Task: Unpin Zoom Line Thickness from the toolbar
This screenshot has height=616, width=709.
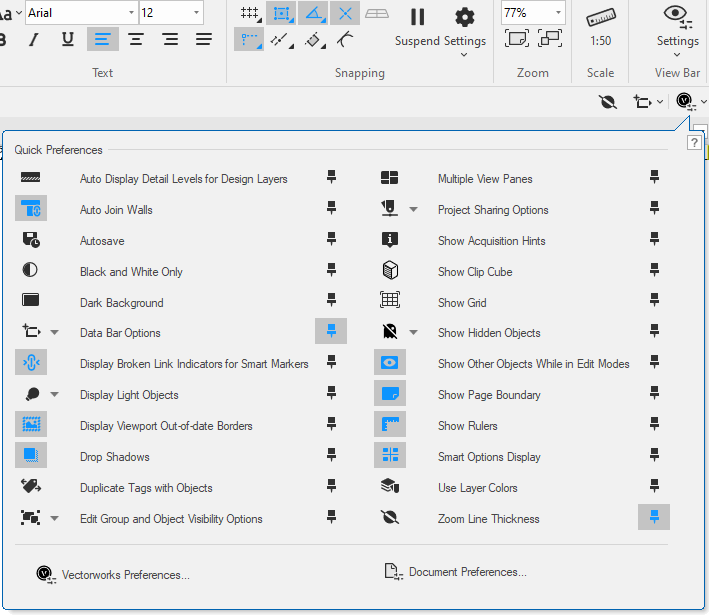Action: click(x=654, y=517)
